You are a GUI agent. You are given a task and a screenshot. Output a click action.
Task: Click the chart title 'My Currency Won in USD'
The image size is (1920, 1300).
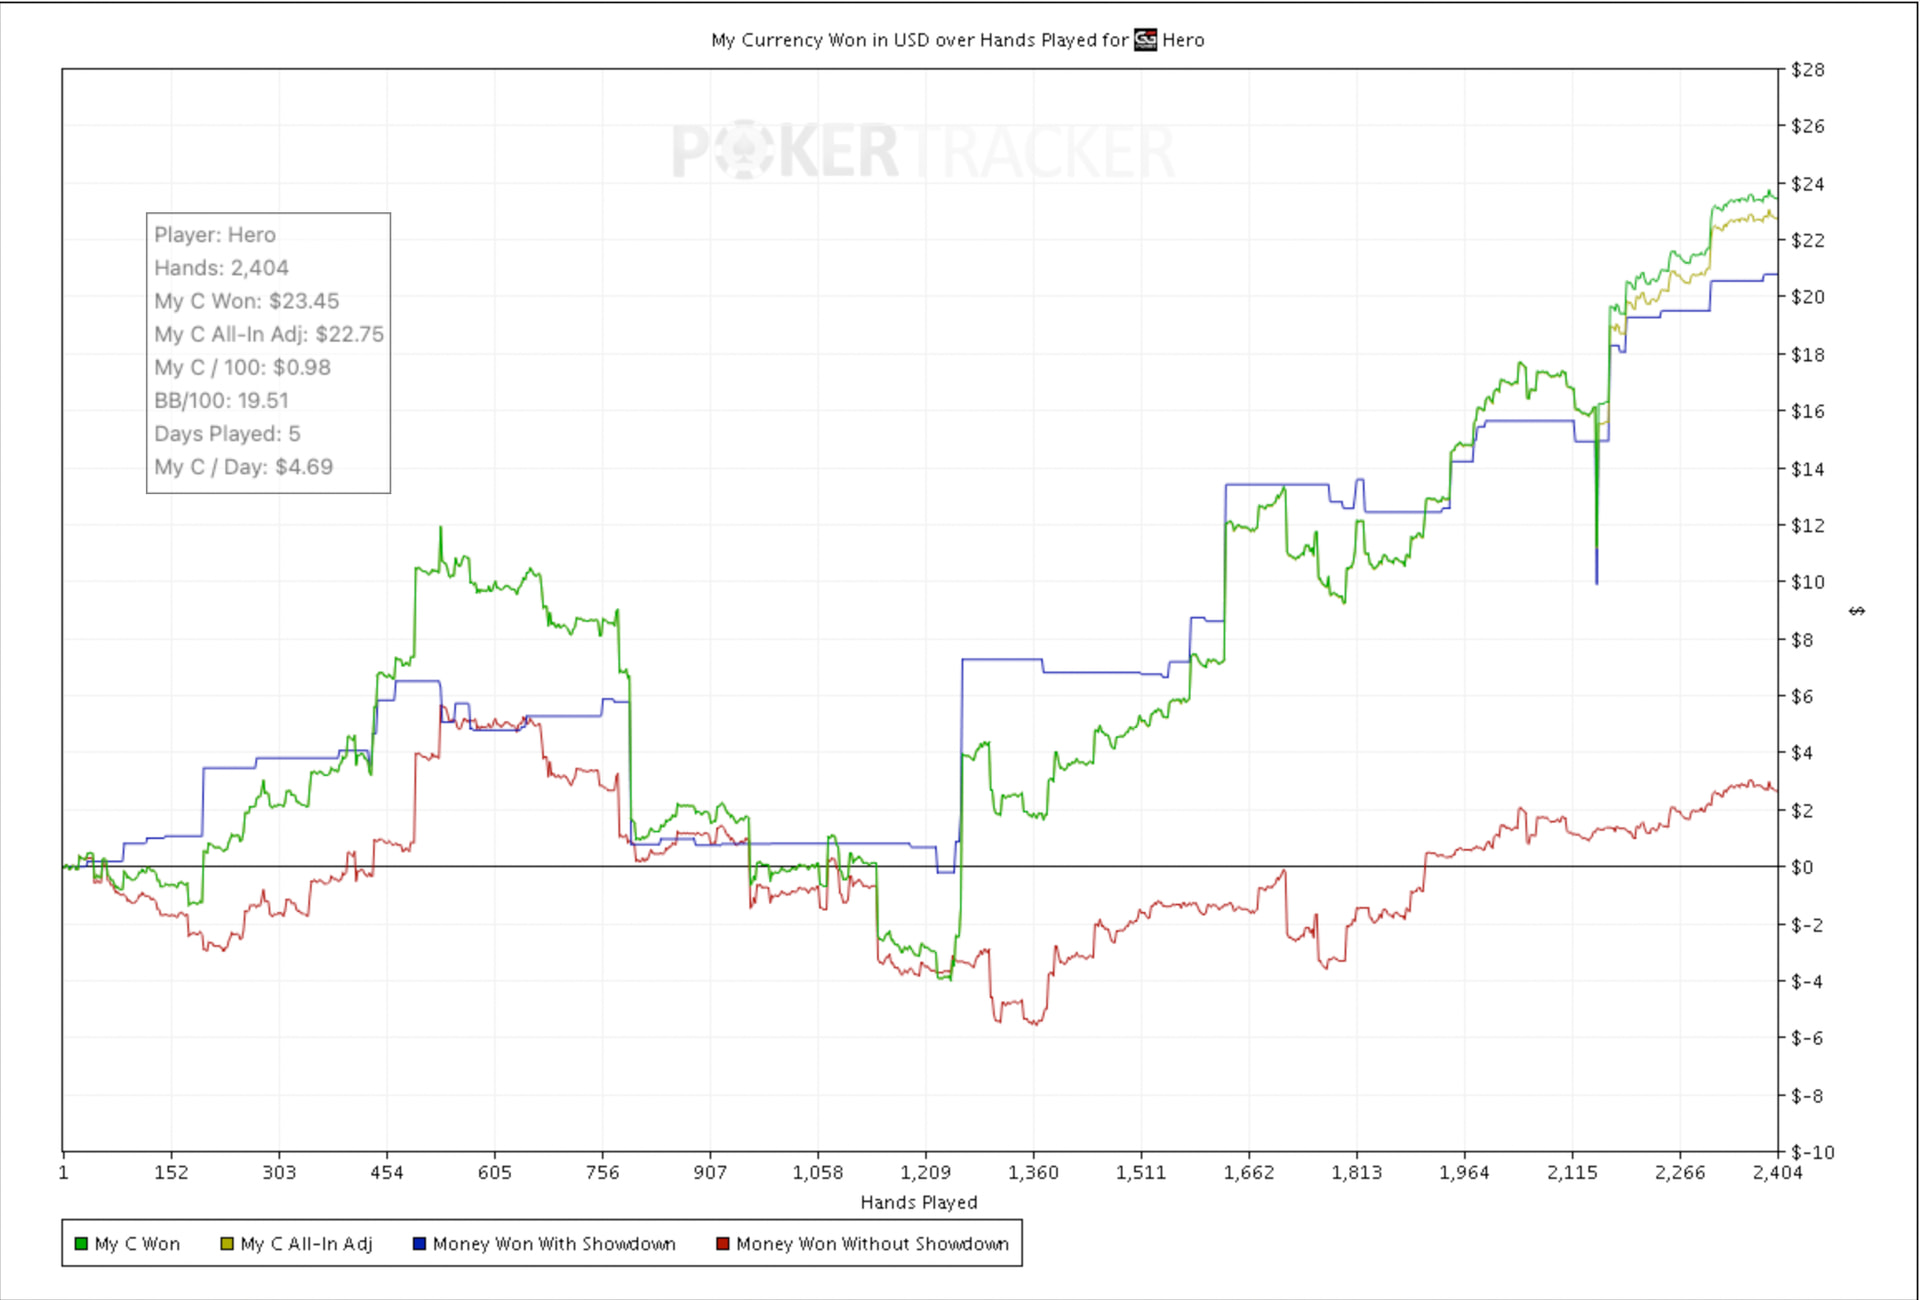point(820,40)
